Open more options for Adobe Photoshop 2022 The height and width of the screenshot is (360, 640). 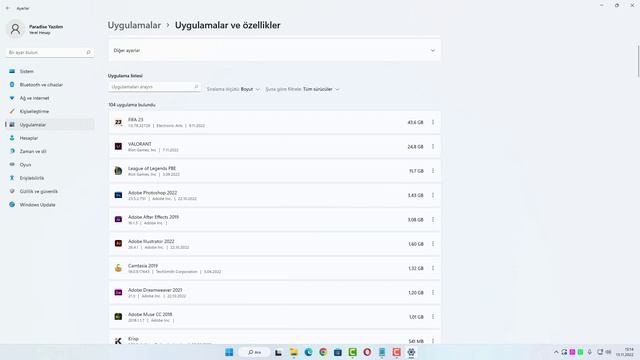coord(433,195)
